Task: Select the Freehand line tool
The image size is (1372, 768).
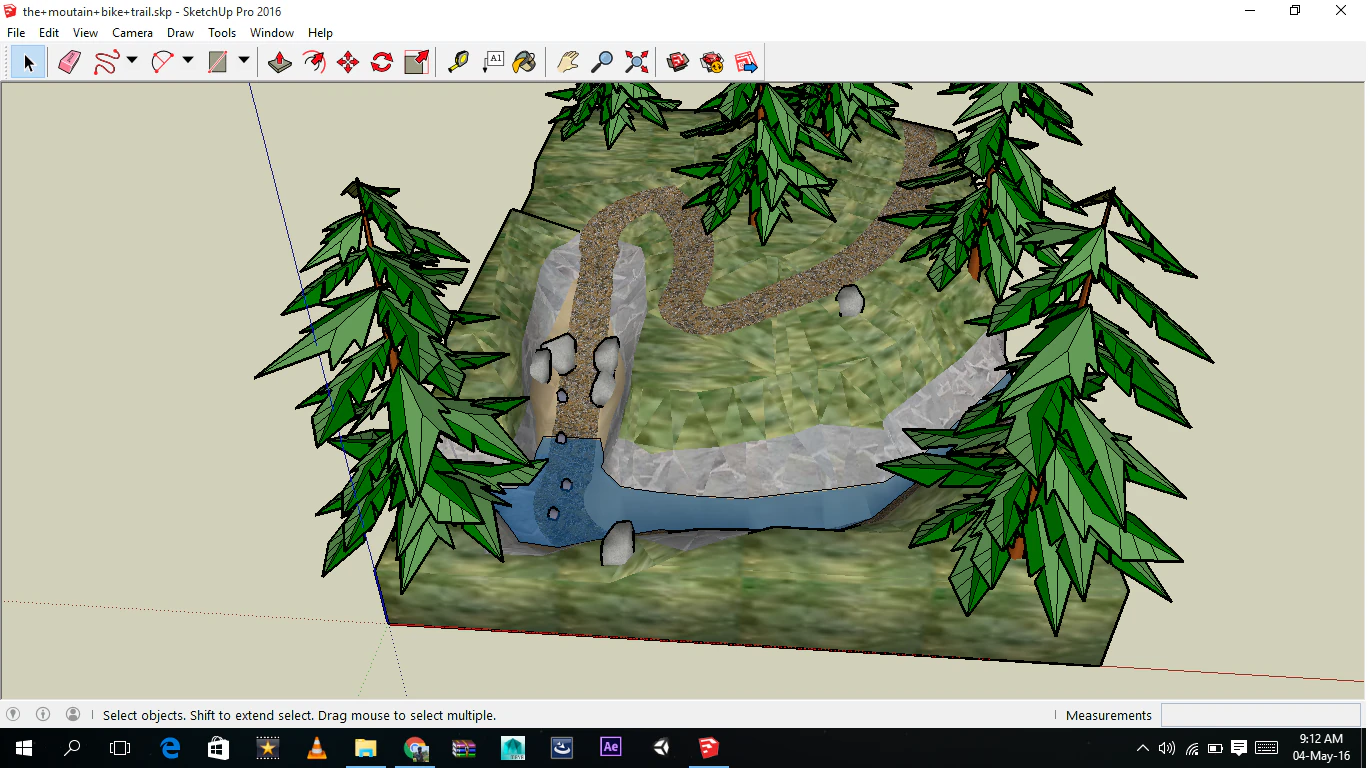Action: (x=105, y=63)
